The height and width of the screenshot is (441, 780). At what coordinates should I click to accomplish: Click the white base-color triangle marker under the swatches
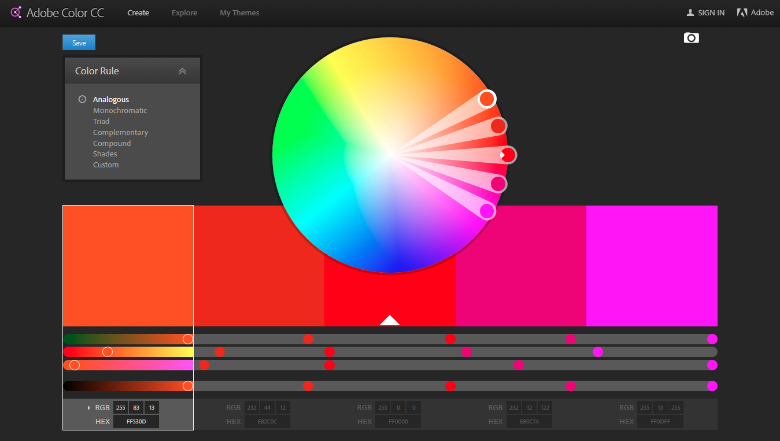[390, 320]
